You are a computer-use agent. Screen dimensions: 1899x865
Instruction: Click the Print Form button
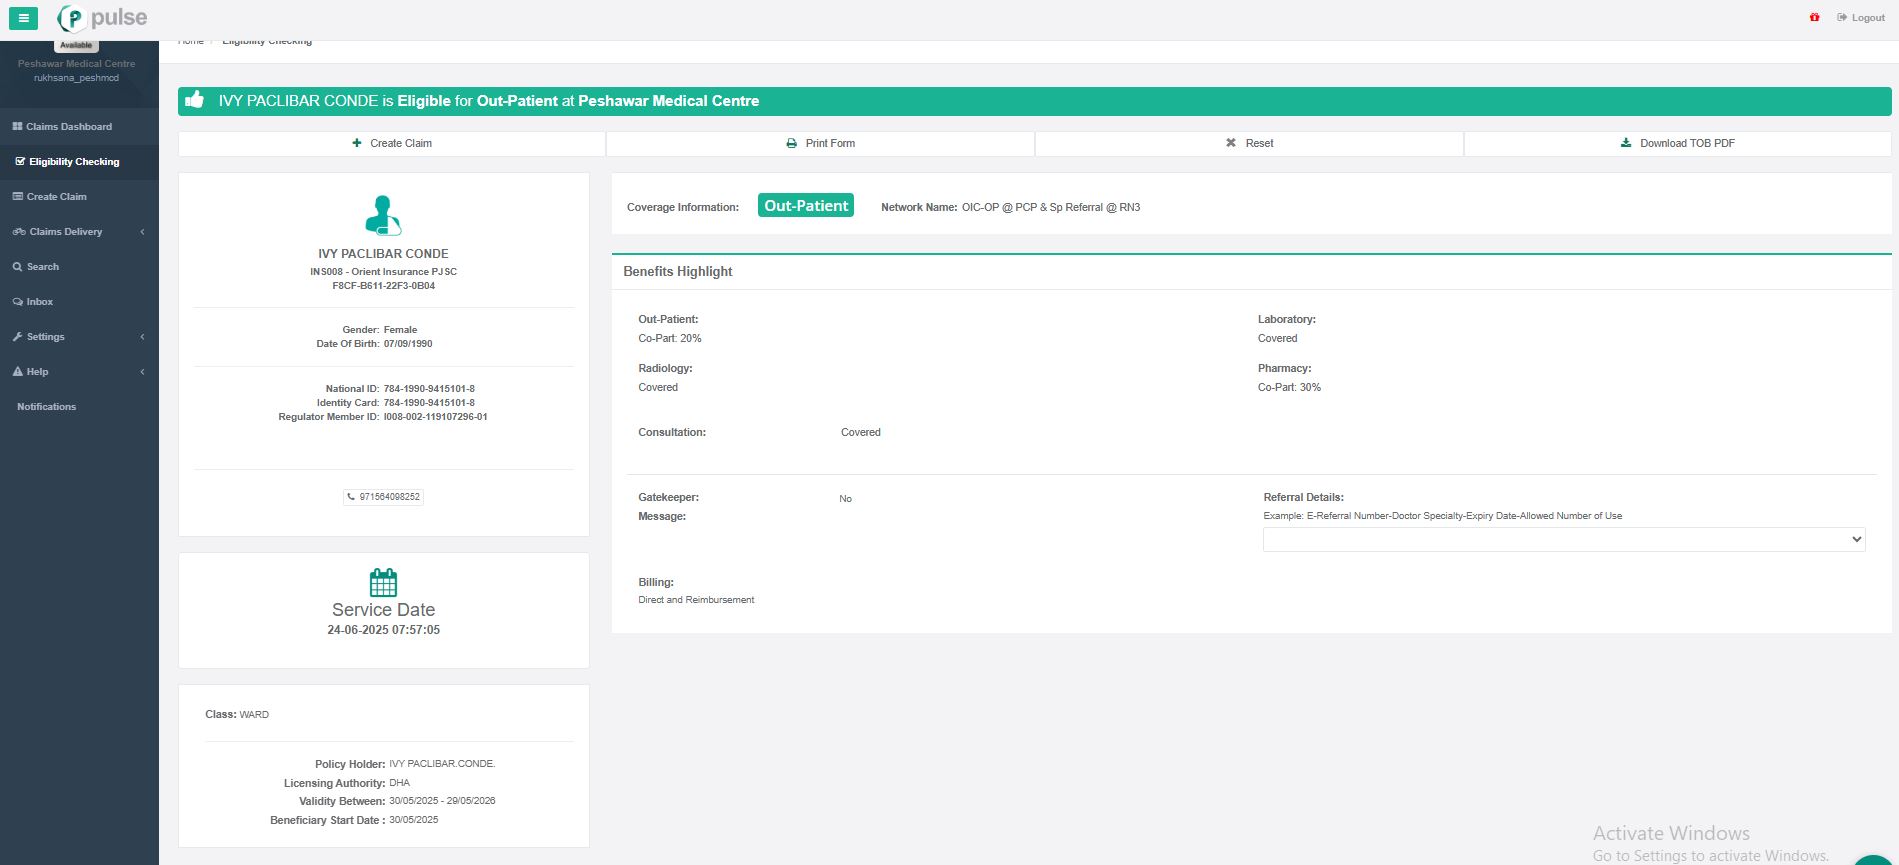(820, 144)
